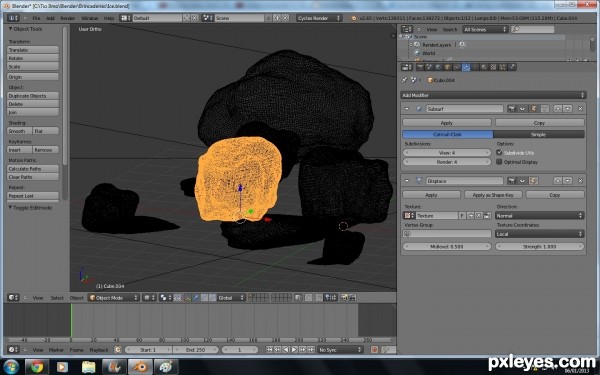Open Windows Explorer folder in taskbar
This screenshot has height=375, width=600.
coord(88,367)
